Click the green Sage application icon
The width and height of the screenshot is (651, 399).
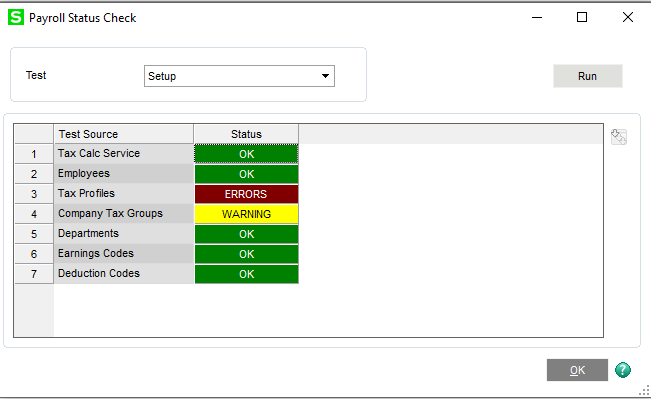[x=16, y=17]
